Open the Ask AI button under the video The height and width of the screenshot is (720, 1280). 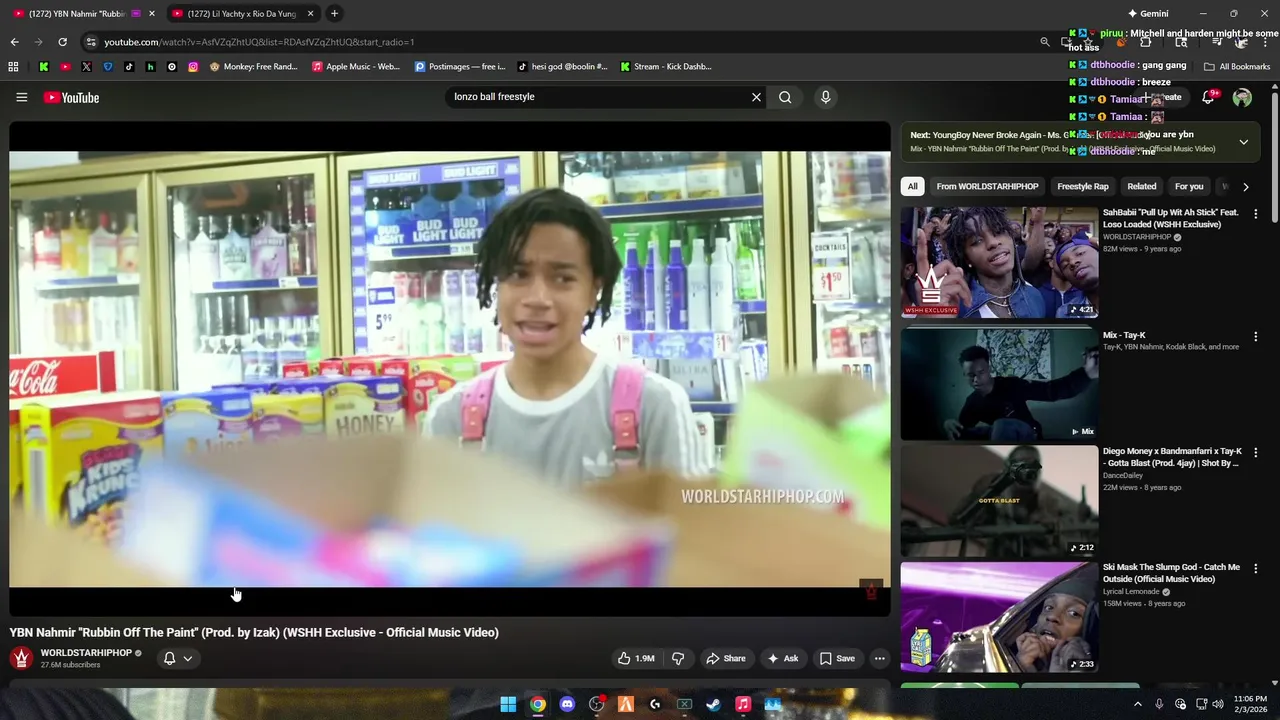click(x=782, y=658)
